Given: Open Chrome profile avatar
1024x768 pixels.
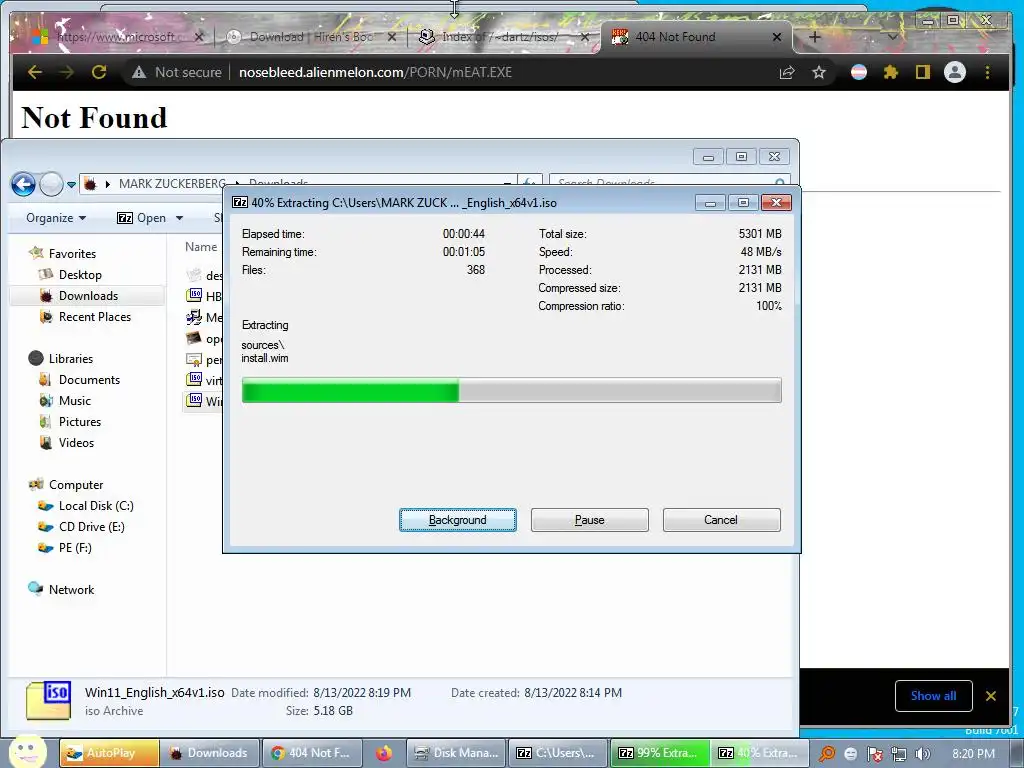Looking at the screenshot, I should click(x=955, y=72).
